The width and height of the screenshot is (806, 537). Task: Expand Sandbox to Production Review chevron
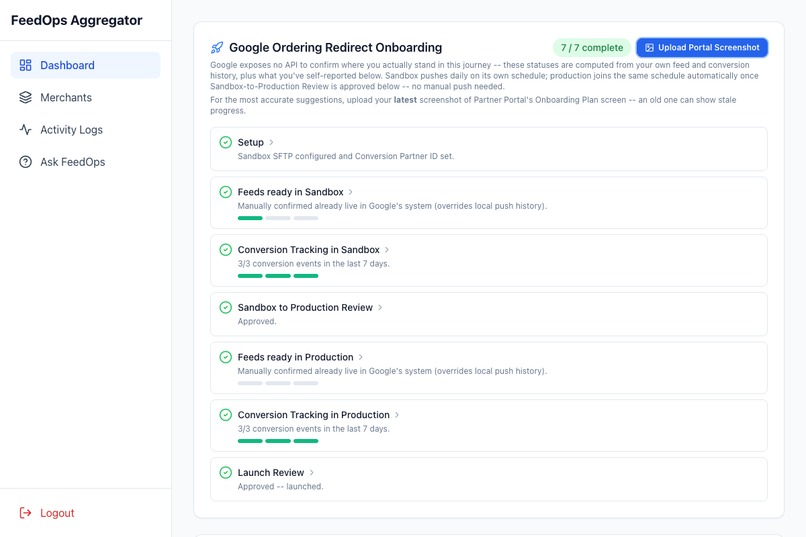[380, 307]
